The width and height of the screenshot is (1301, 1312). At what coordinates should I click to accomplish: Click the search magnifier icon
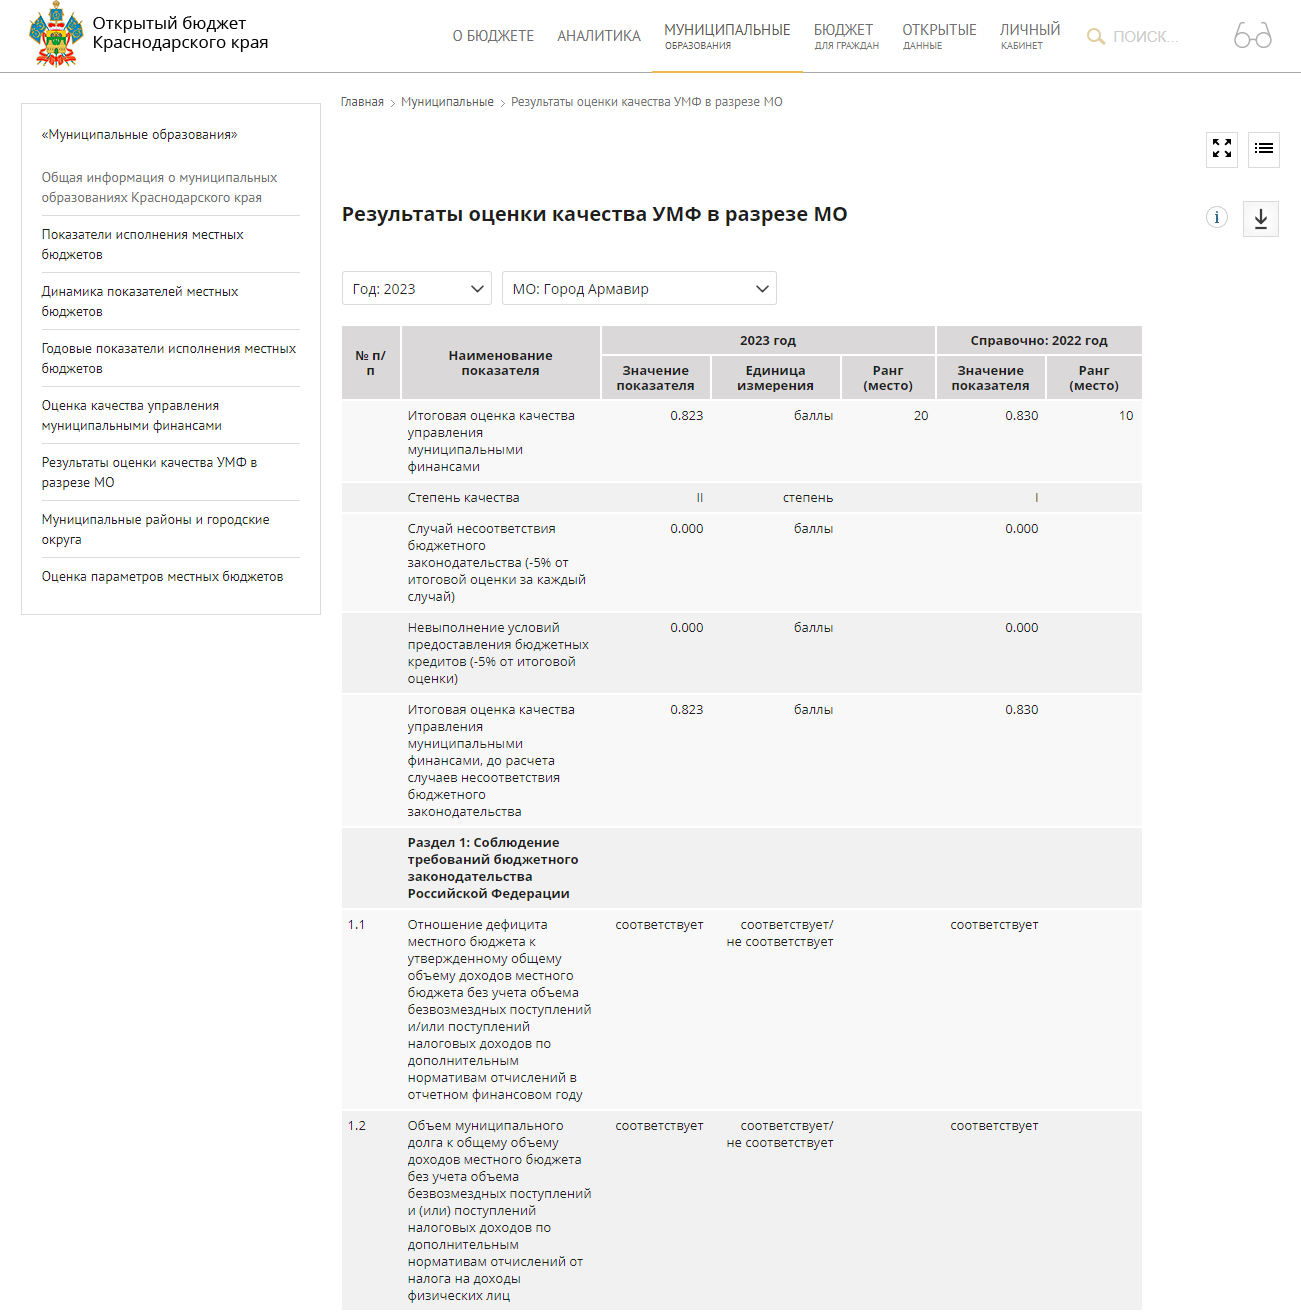point(1096,37)
